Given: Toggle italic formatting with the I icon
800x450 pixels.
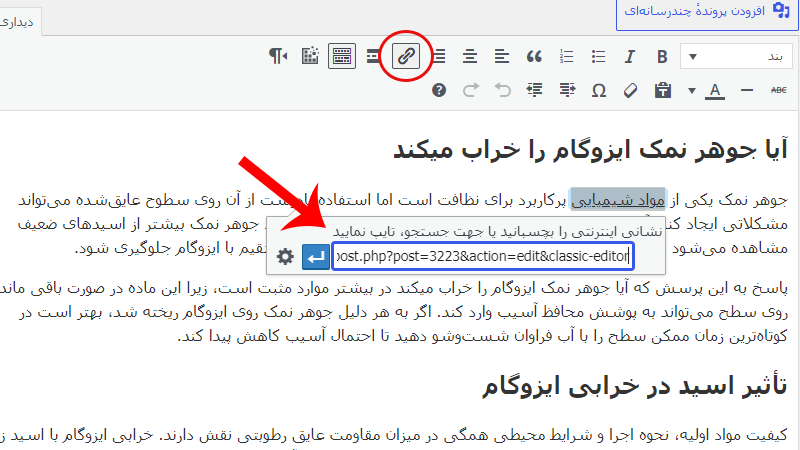Looking at the screenshot, I should (x=630, y=56).
